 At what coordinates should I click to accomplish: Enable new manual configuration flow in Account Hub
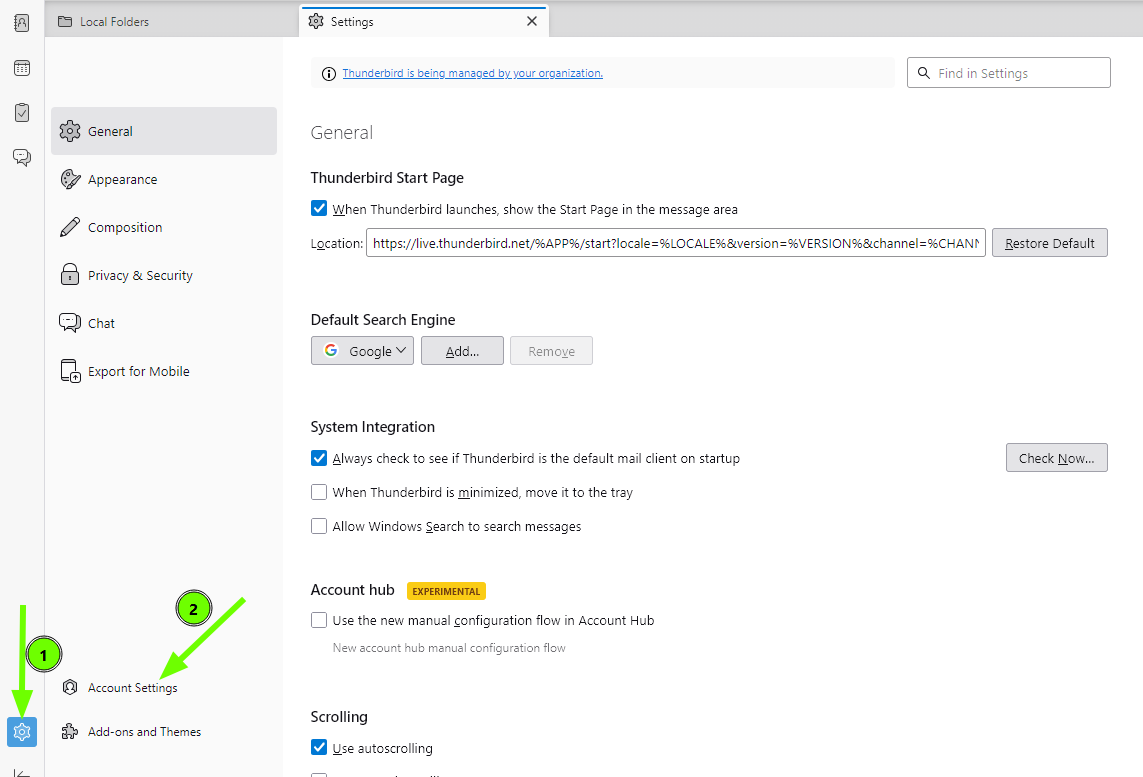click(319, 620)
